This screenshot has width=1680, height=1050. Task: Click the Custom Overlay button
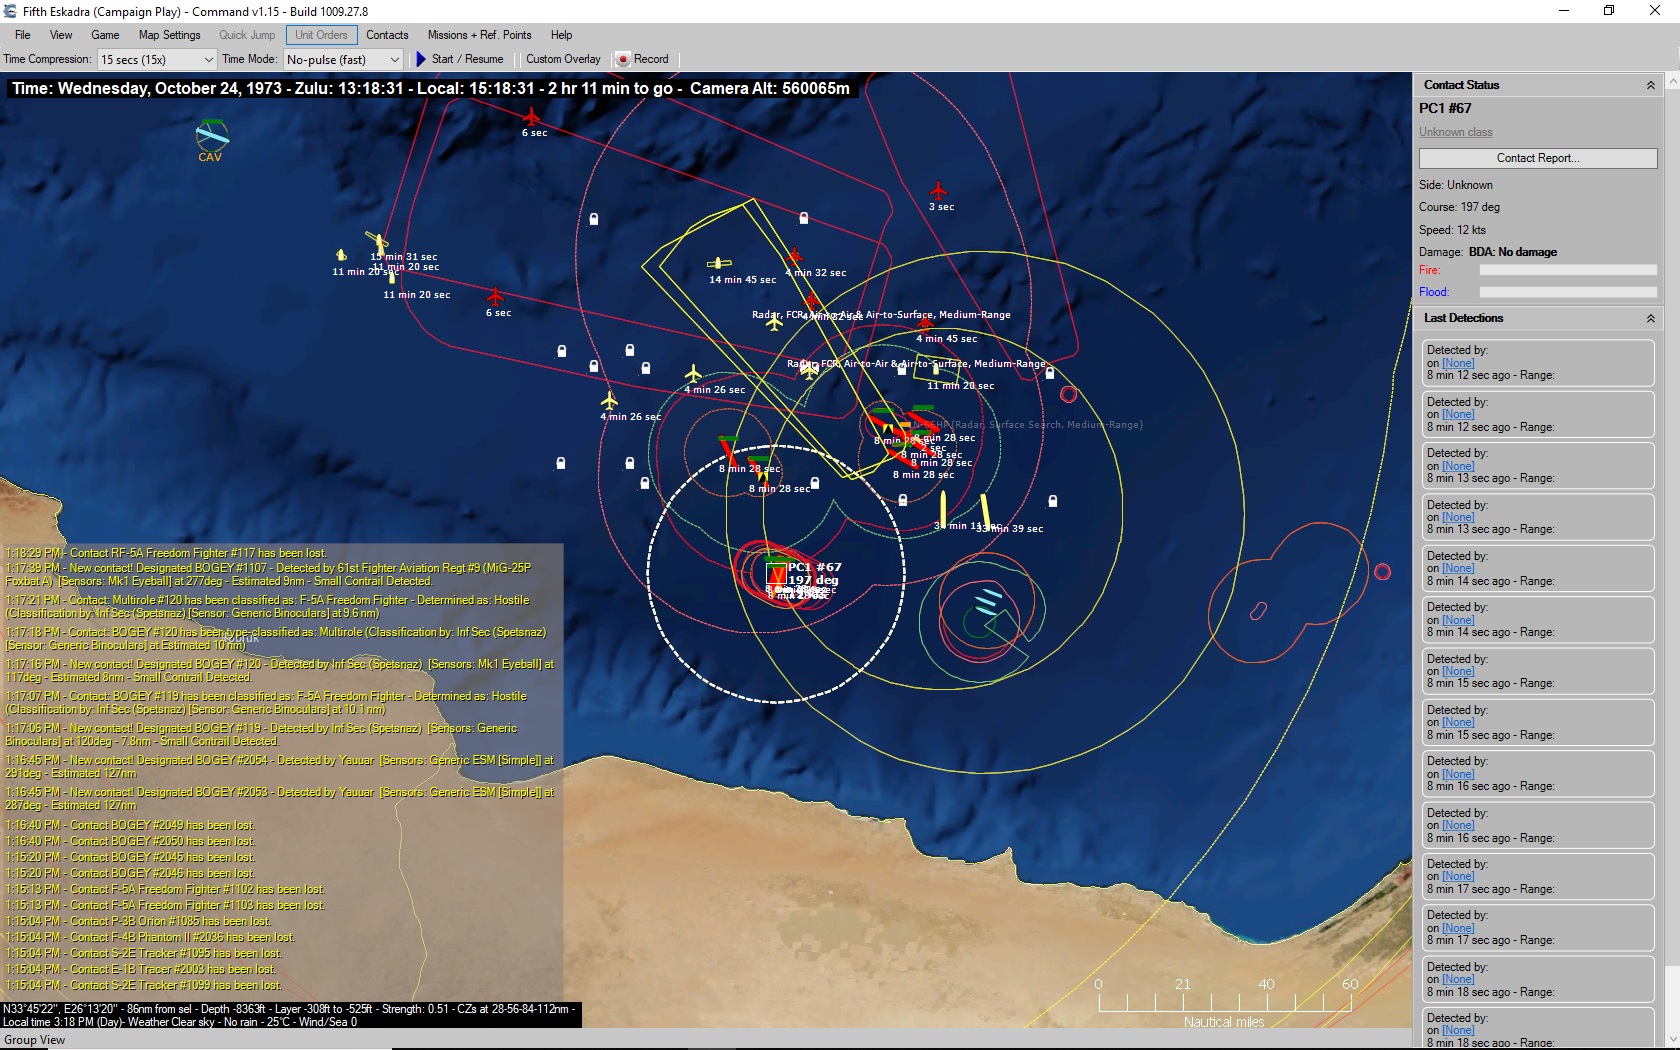563,59
